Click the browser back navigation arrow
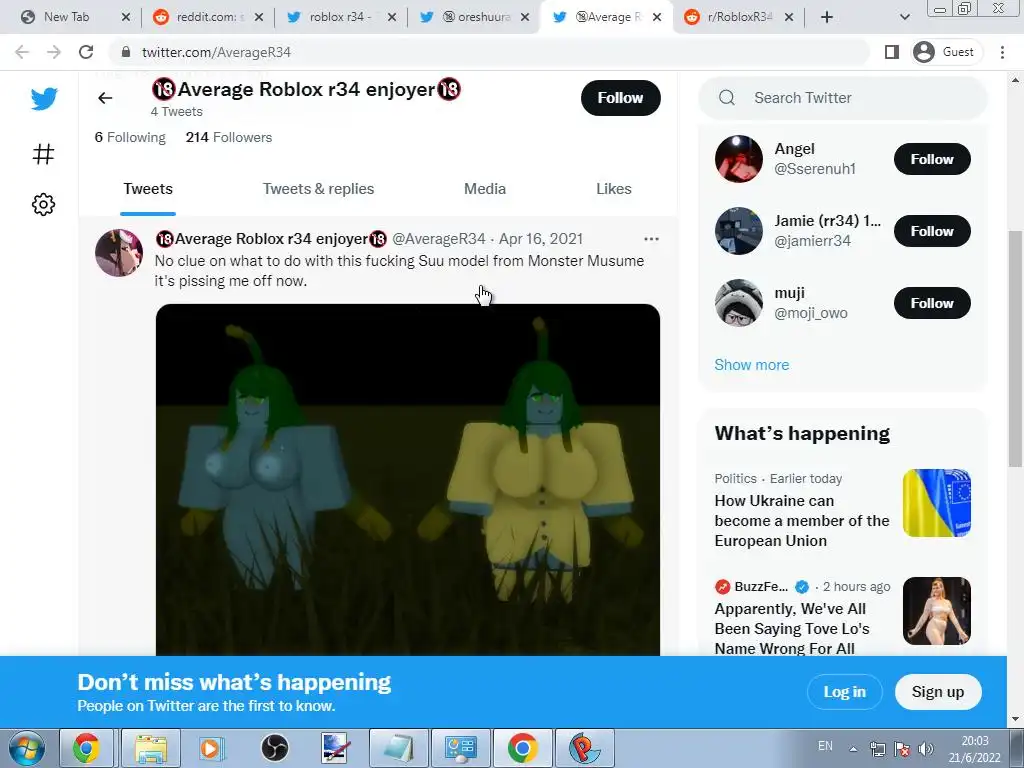1024x768 pixels. tap(22, 52)
